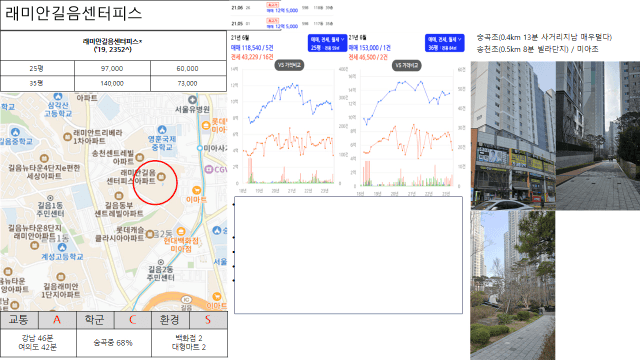Viewport: 640px width, 360px height.
Task: Click the 73,000 price cell
Action: click(187, 83)
